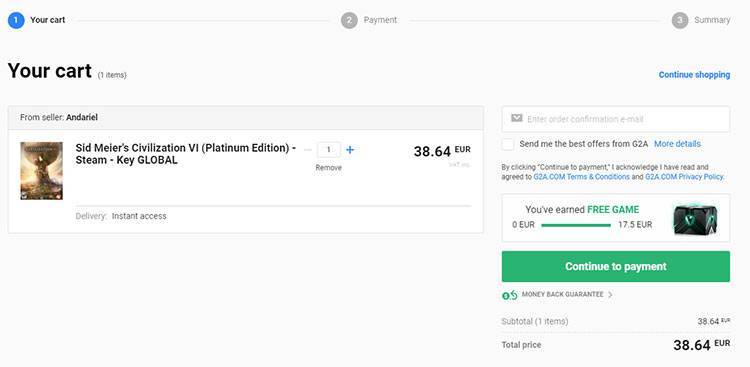Open G2A.COM Terms & Conditions link
The height and width of the screenshot is (367, 750).
pyautogui.click(x=582, y=177)
